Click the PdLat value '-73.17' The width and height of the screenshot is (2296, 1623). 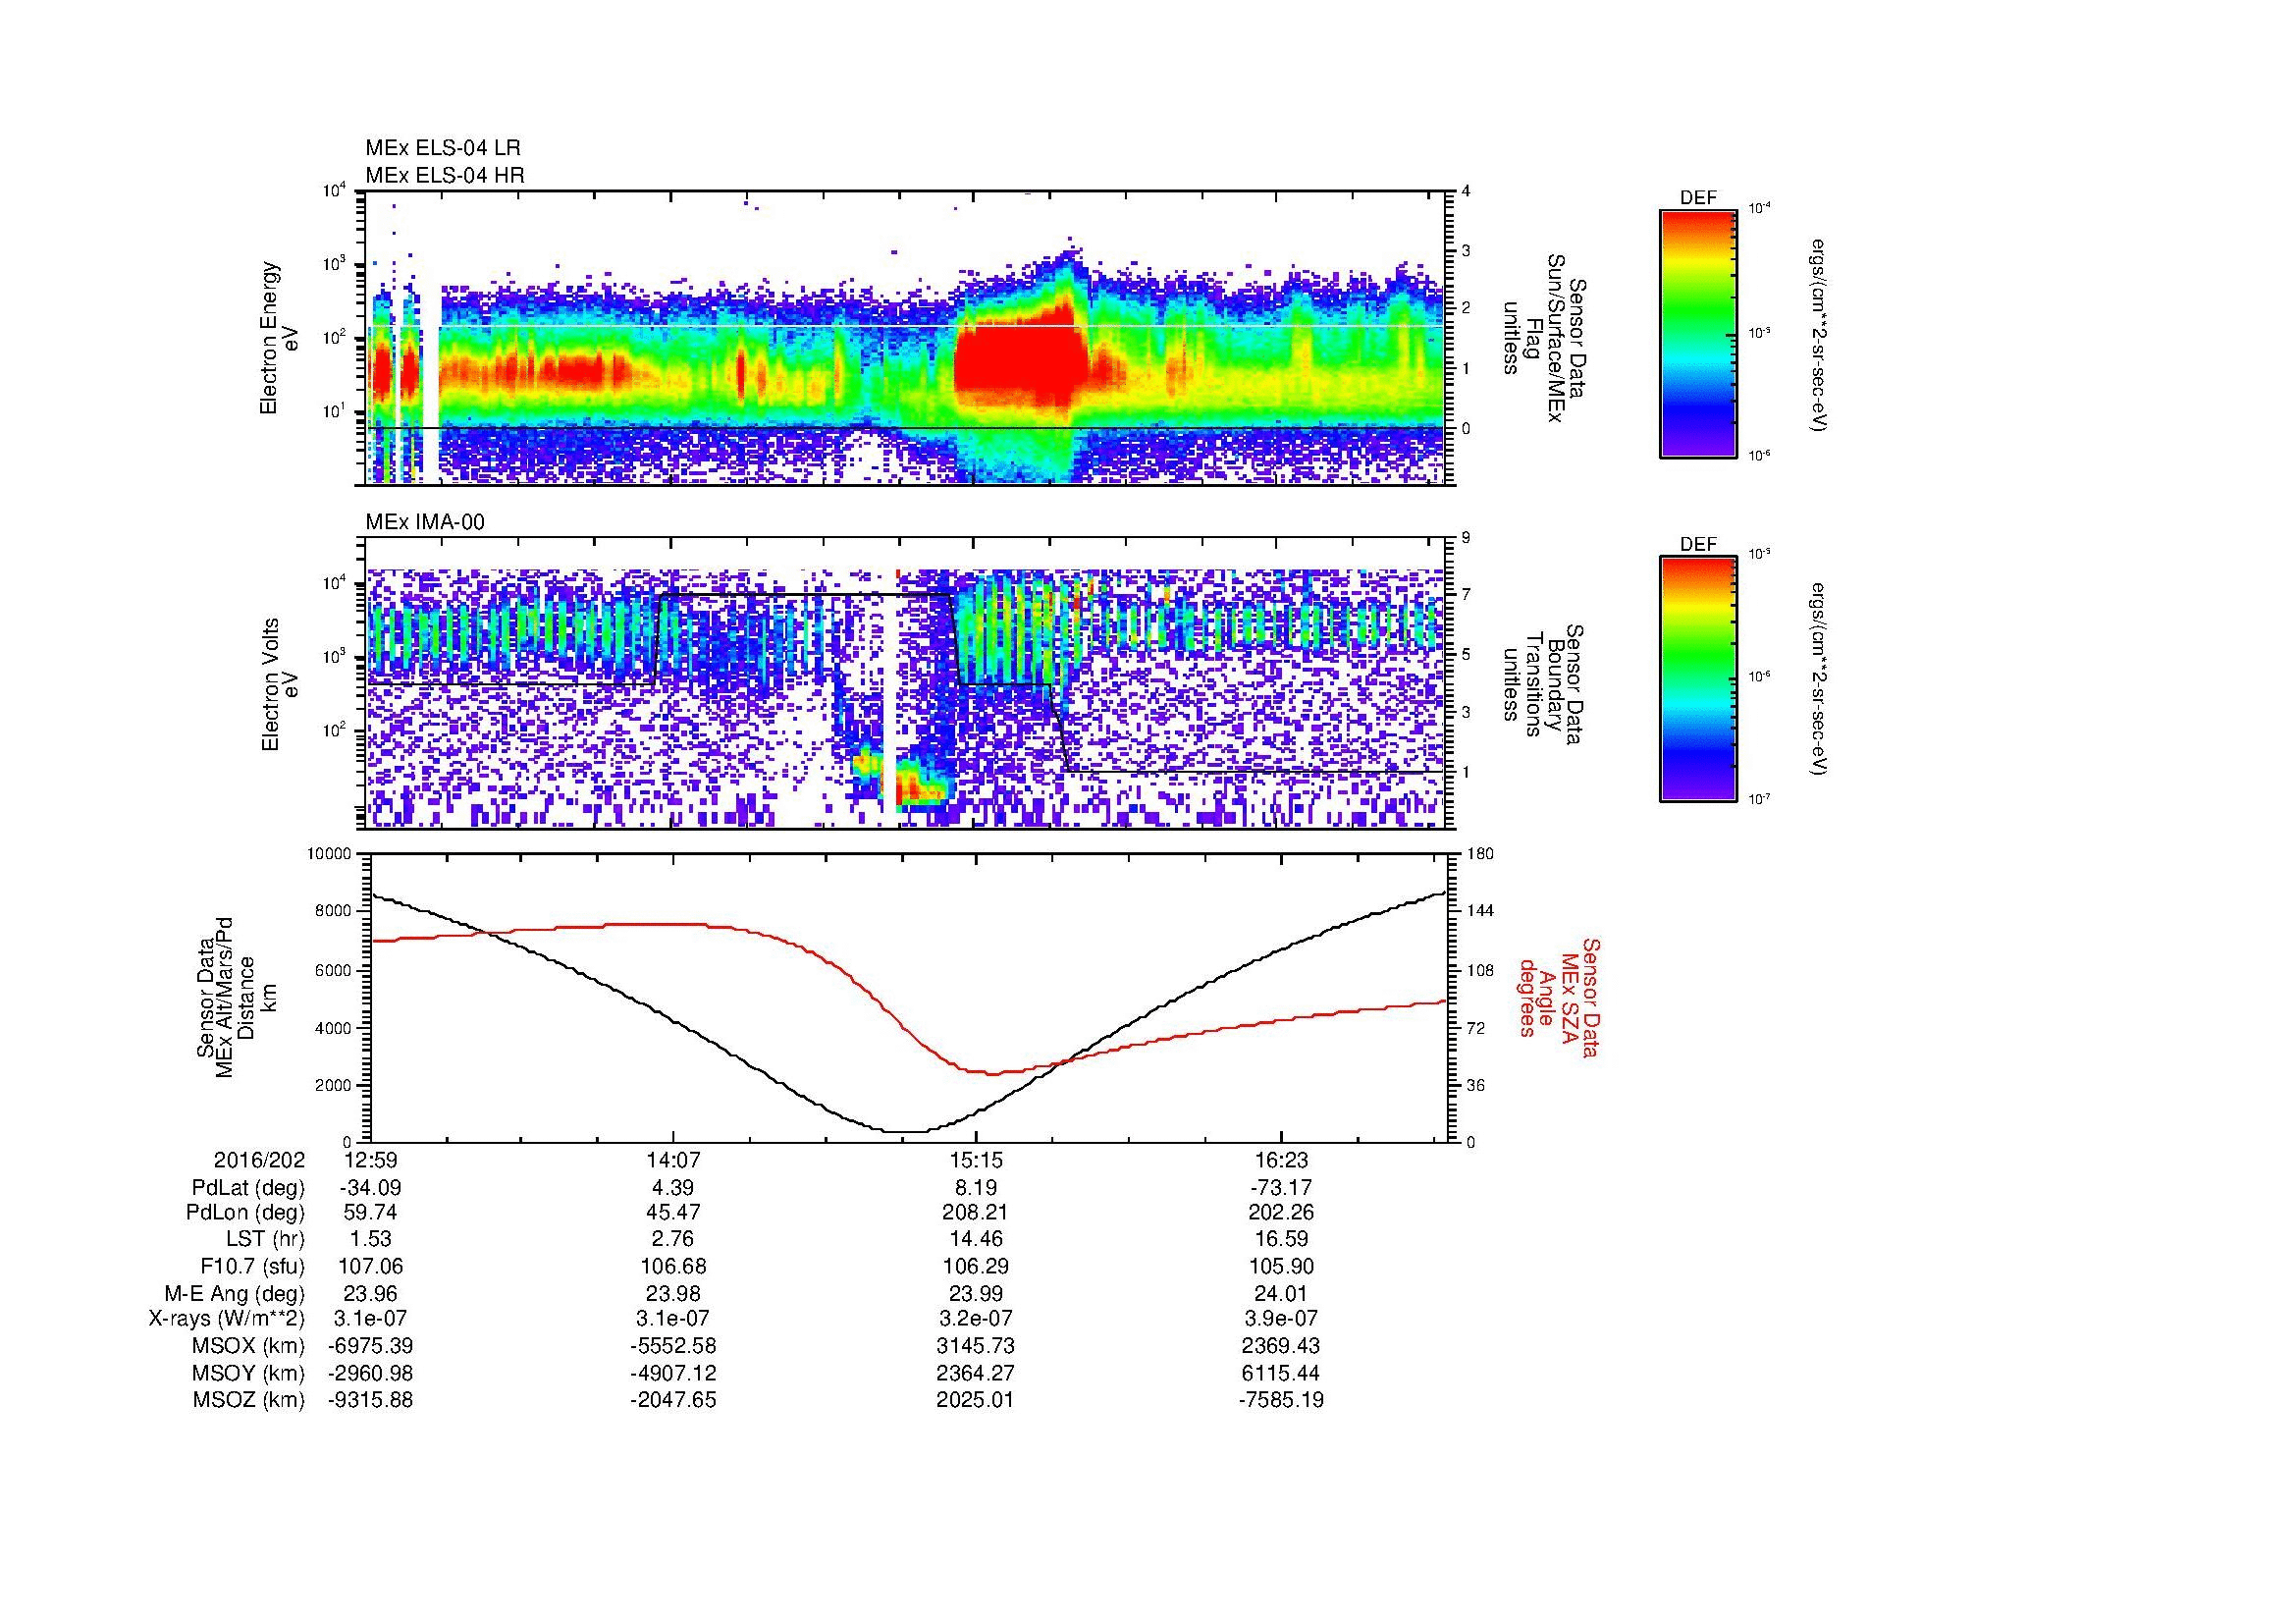(x=1280, y=1188)
